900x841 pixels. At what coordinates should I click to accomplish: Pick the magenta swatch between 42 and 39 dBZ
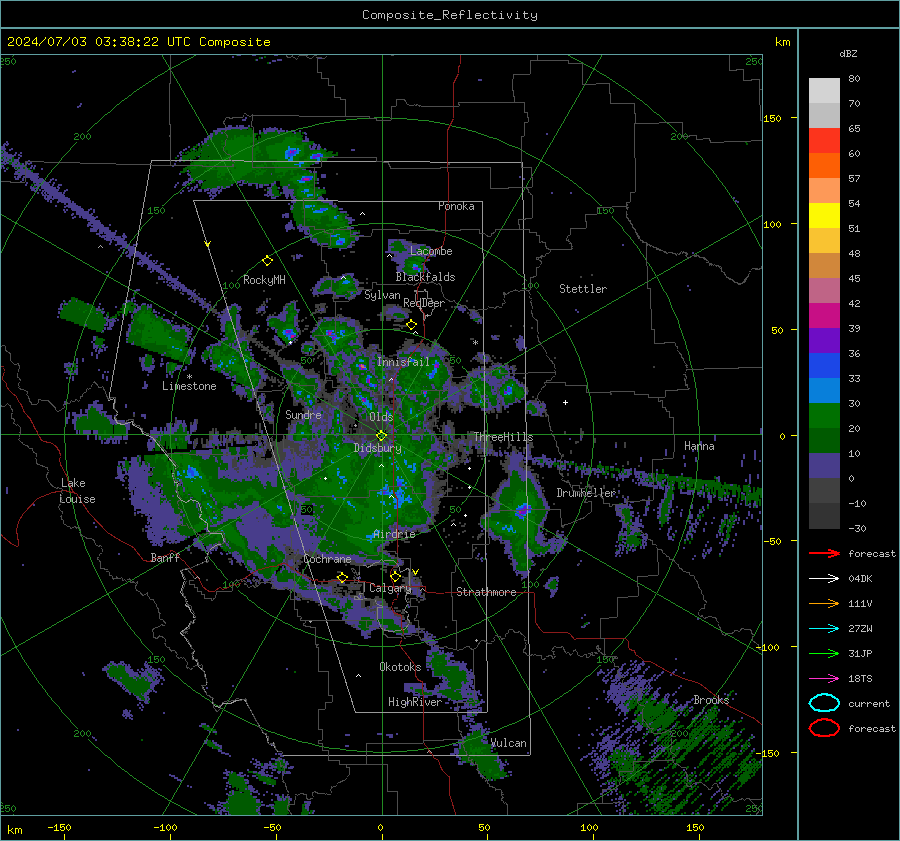point(824,316)
